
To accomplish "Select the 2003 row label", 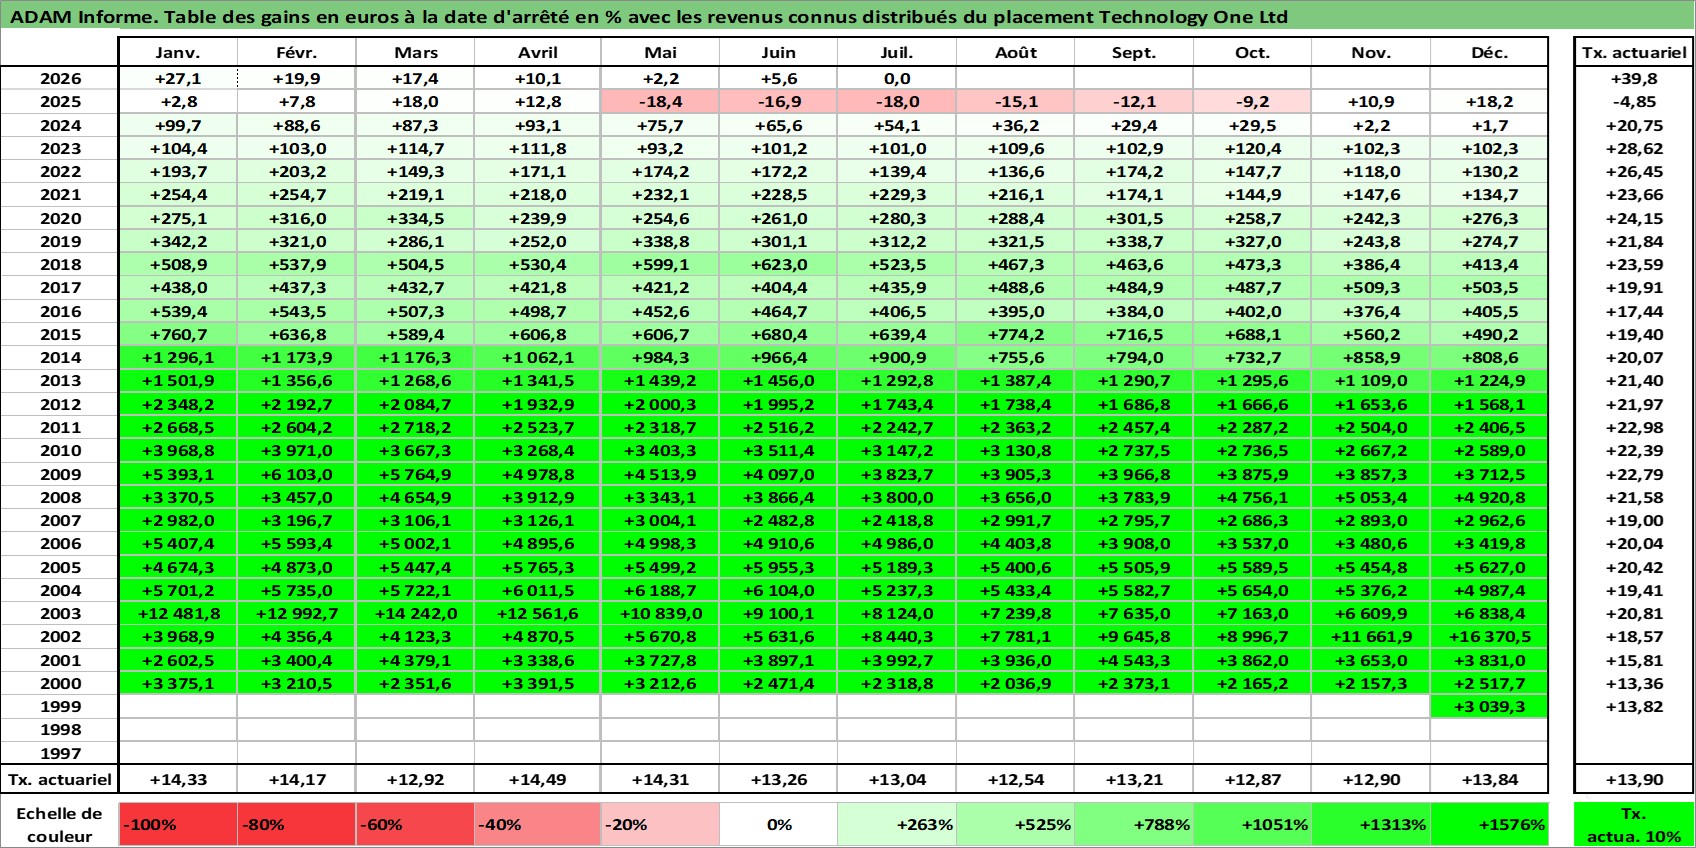I will click(60, 613).
